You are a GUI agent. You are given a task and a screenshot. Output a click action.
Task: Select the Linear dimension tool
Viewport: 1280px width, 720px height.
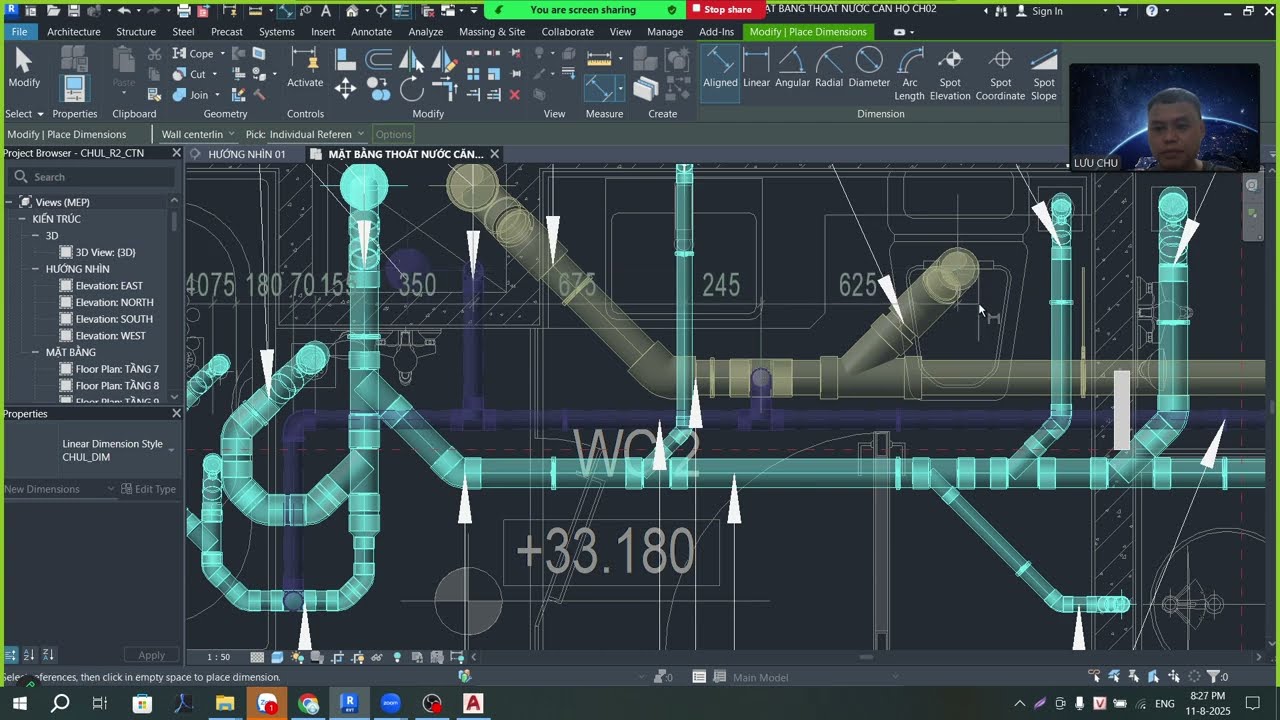click(756, 69)
